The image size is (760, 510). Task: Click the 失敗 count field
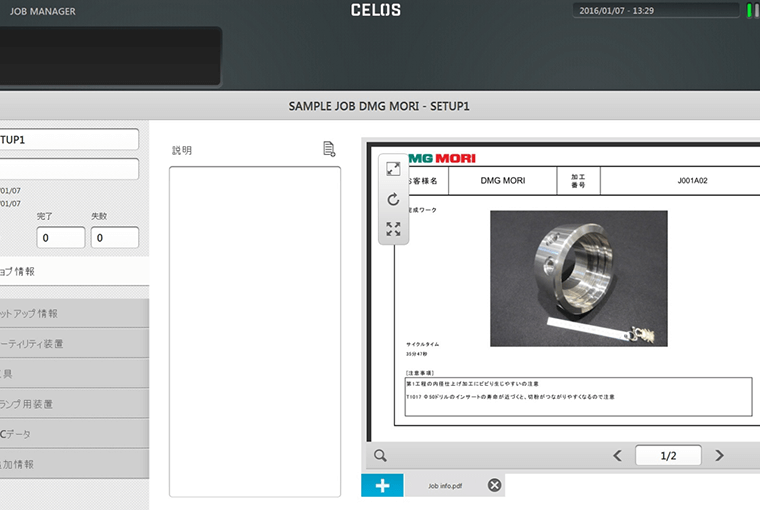click(x=114, y=238)
